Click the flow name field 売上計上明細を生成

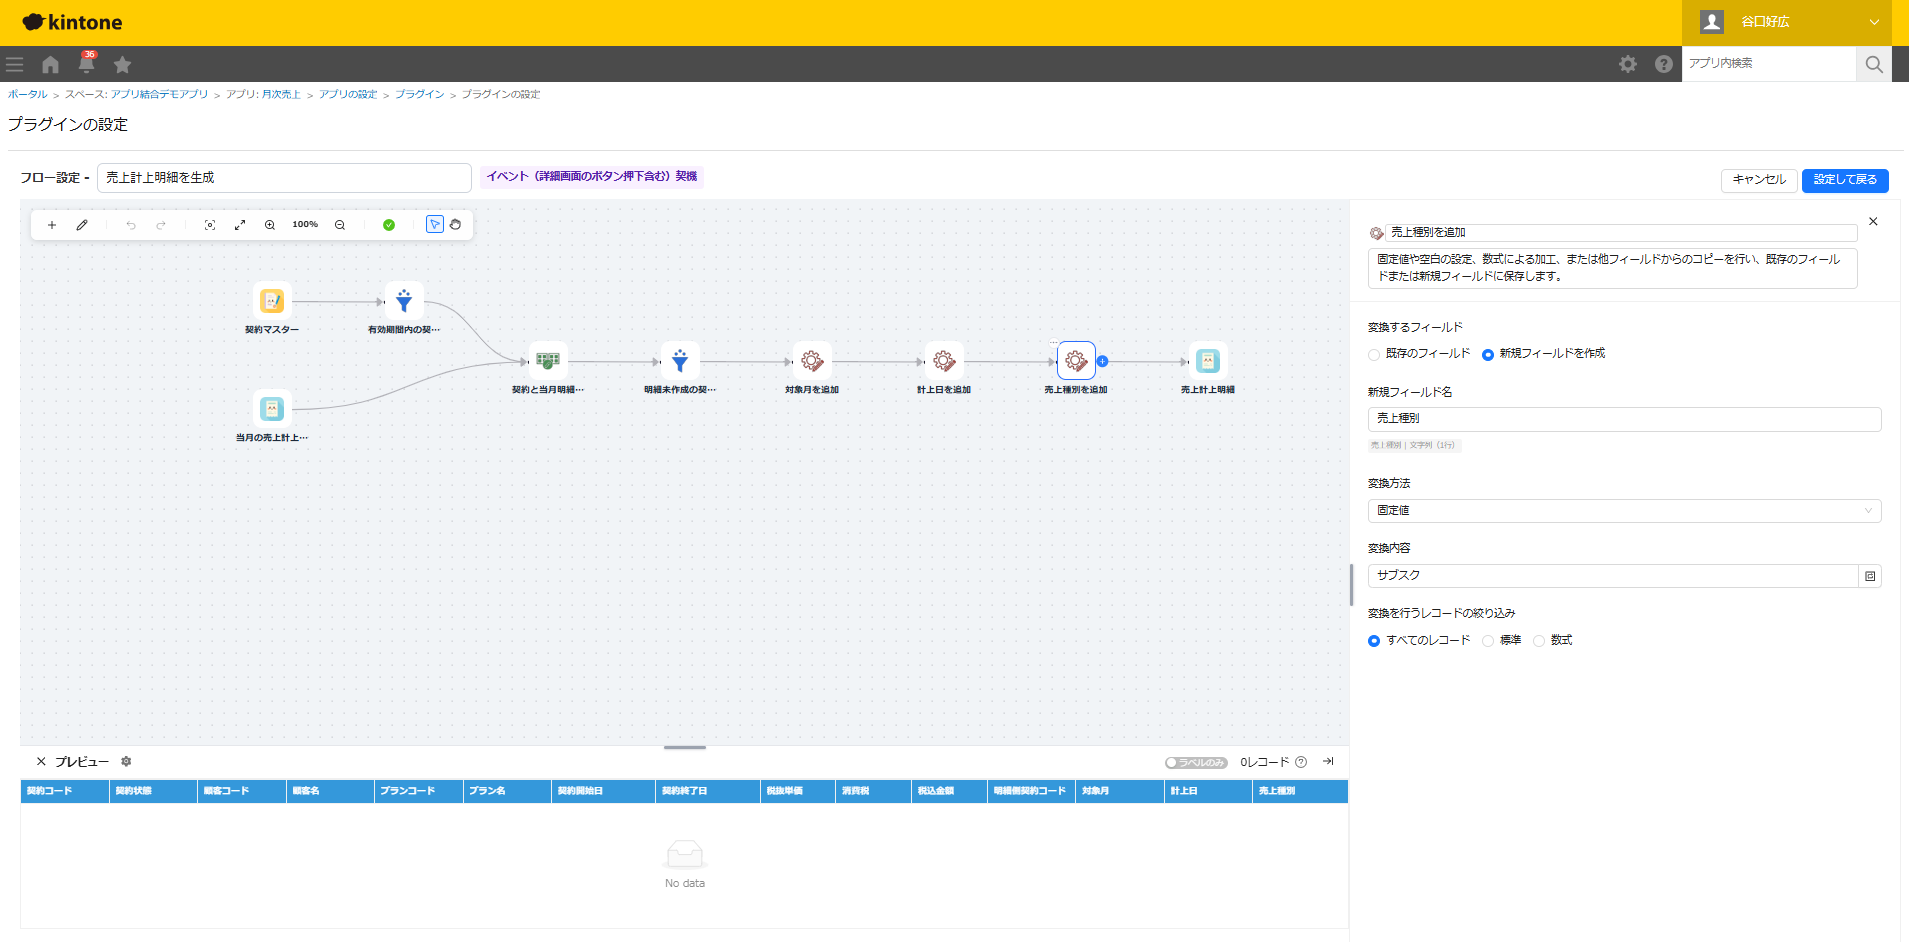click(284, 178)
